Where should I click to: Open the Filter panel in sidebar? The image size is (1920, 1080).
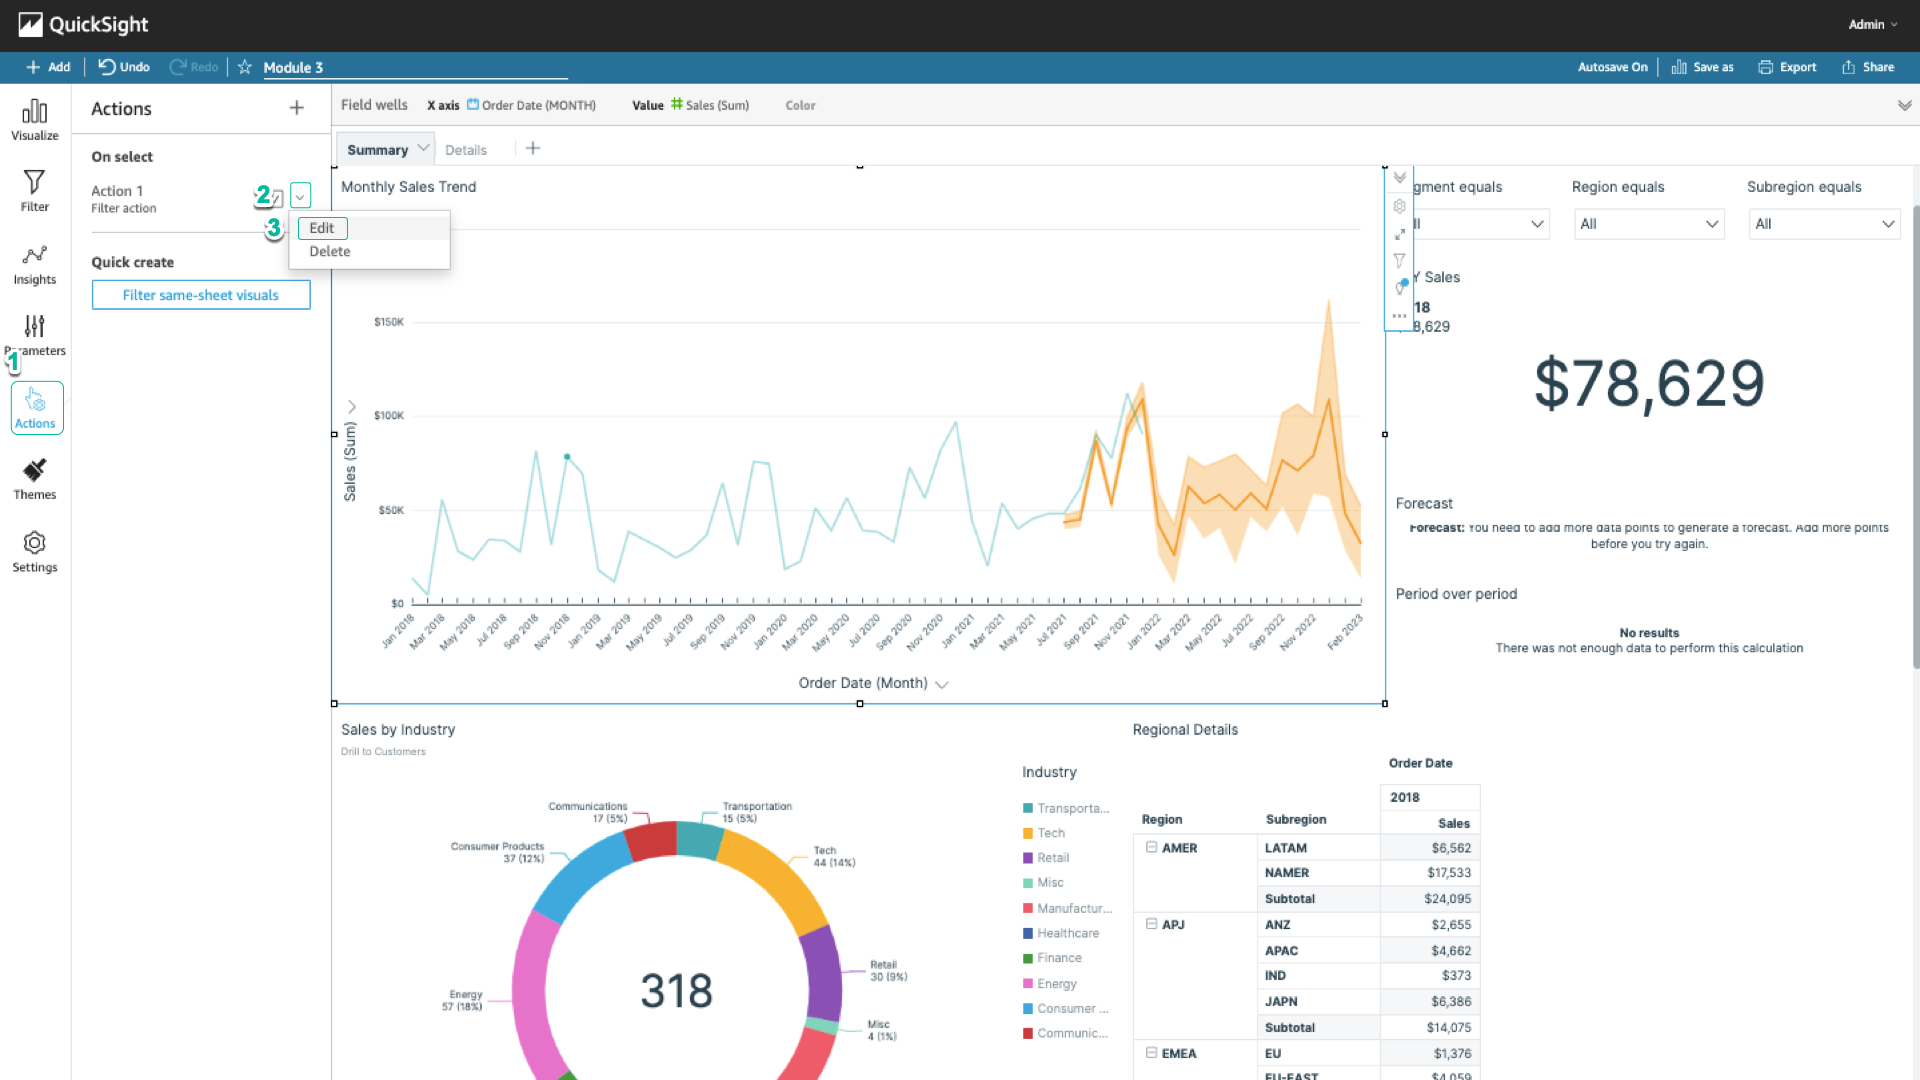34,191
